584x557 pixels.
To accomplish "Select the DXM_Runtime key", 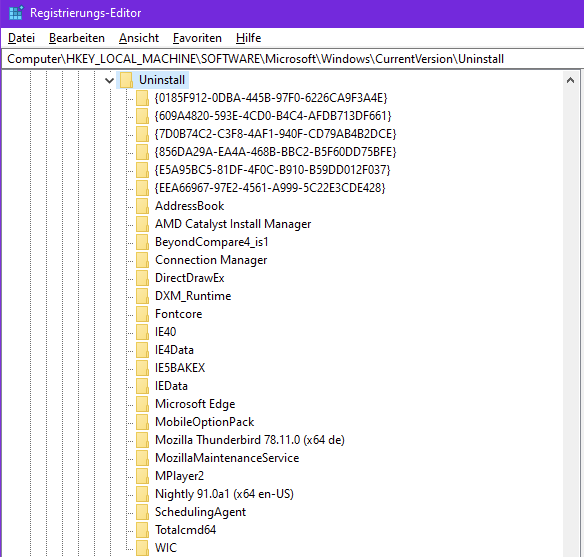I will 193,296.
